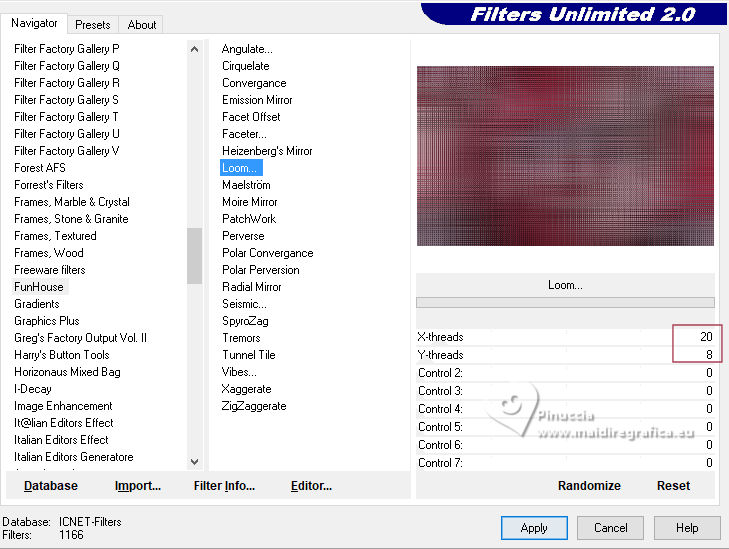Click the category list scrollbar thumb
This screenshot has width=729, height=549.
pyautogui.click(x=194, y=256)
